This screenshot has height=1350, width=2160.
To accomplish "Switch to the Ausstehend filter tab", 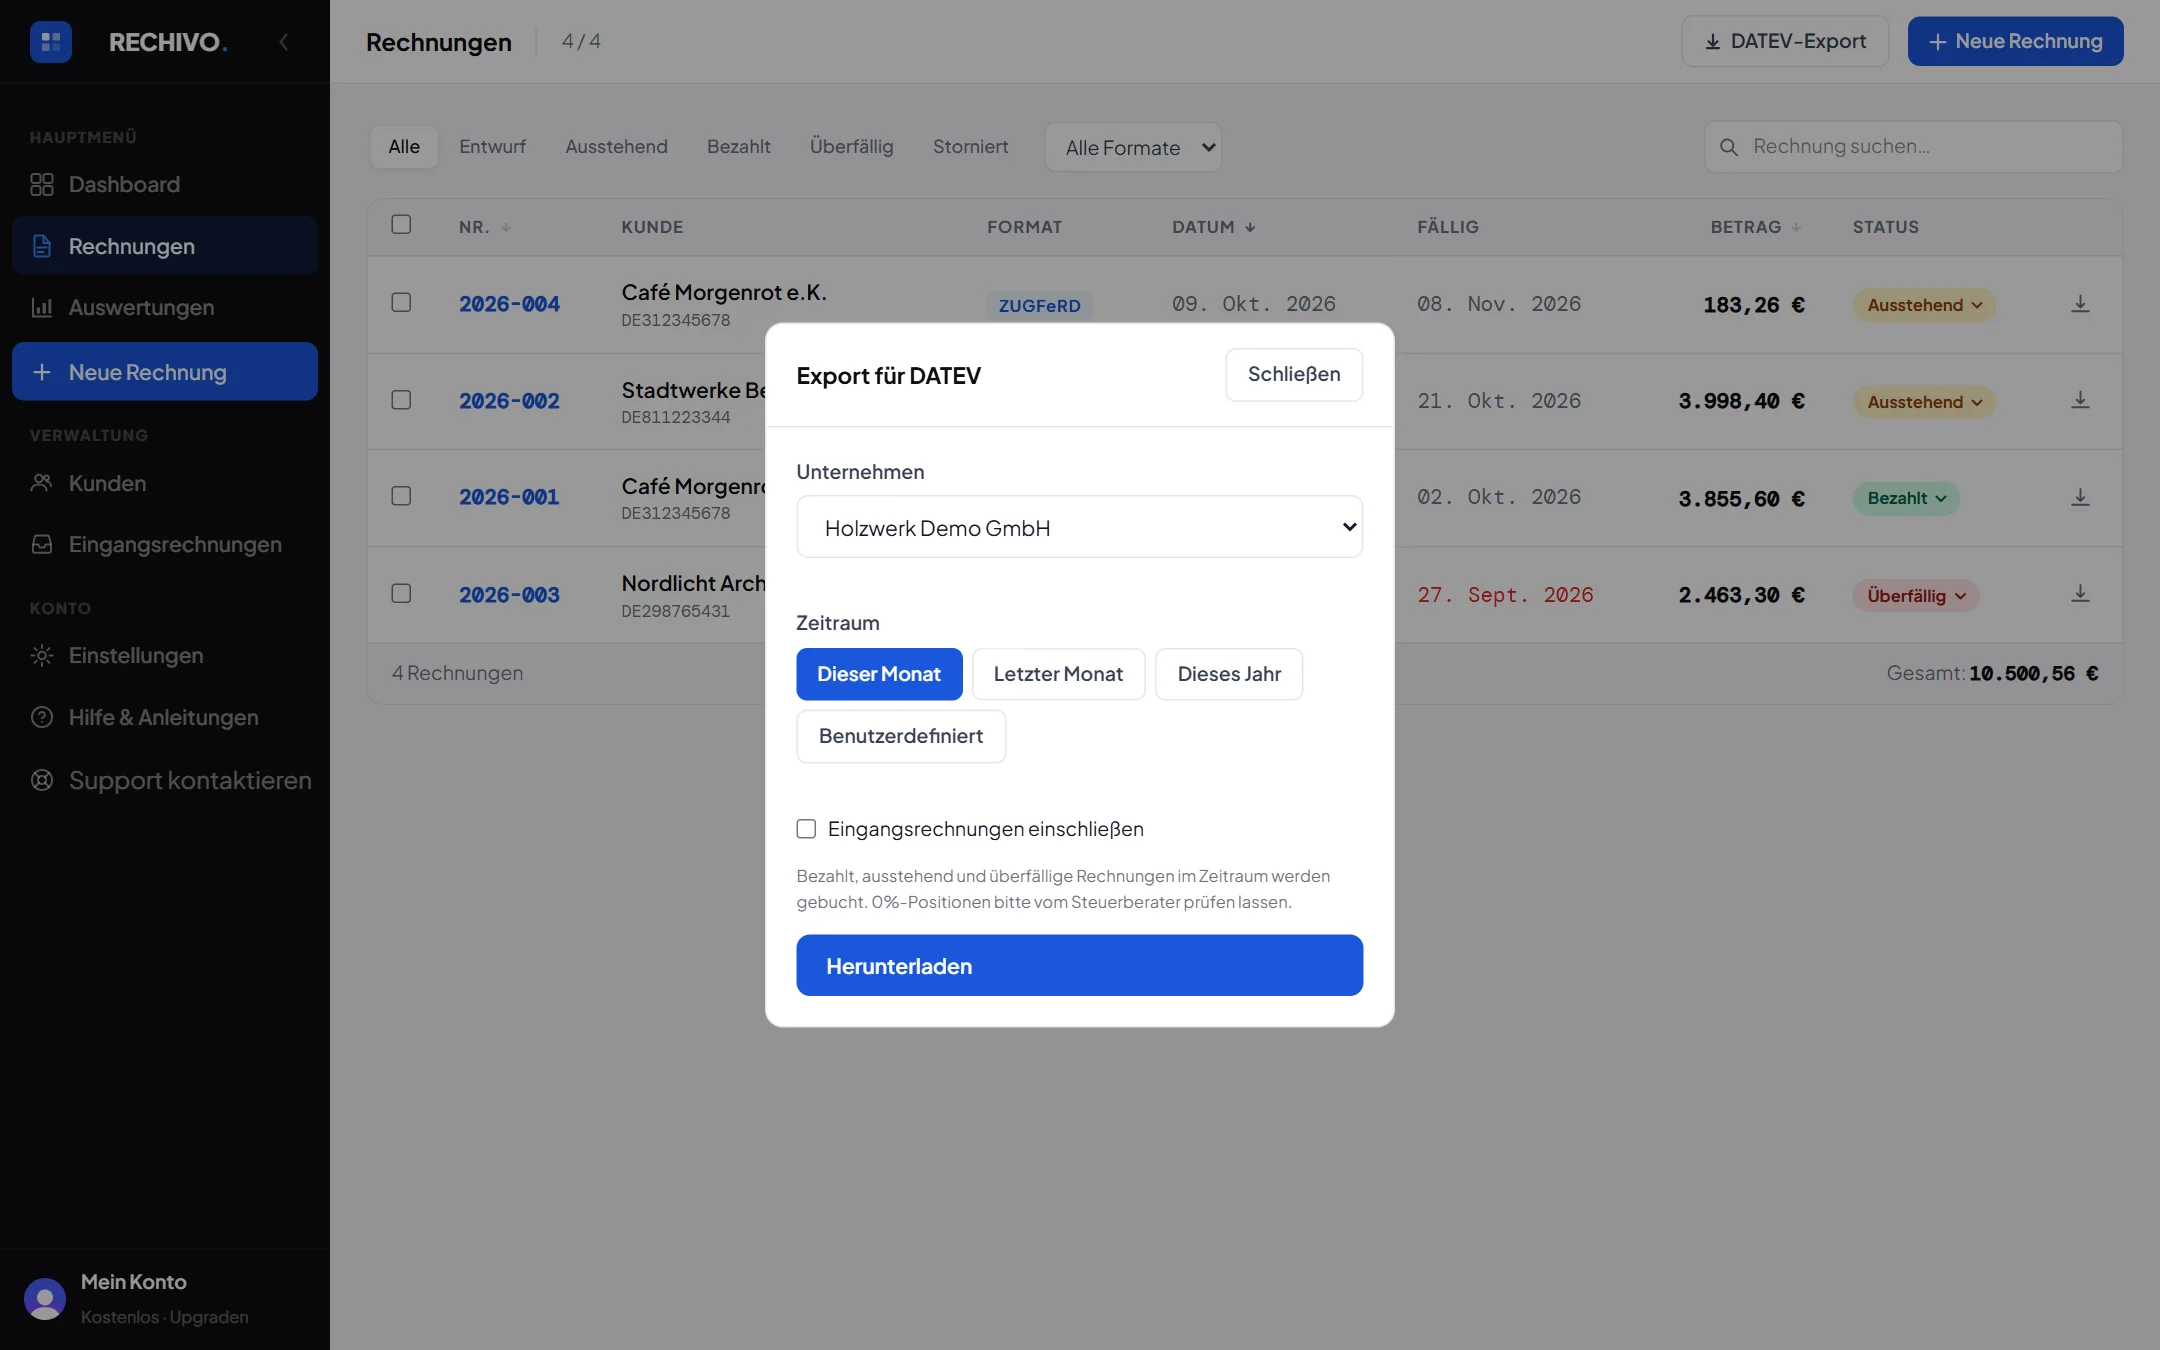I will [x=616, y=147].
